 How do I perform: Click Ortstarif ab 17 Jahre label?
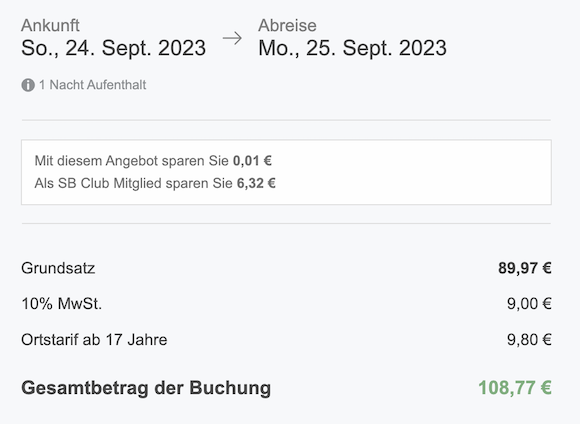coord(94,340)
